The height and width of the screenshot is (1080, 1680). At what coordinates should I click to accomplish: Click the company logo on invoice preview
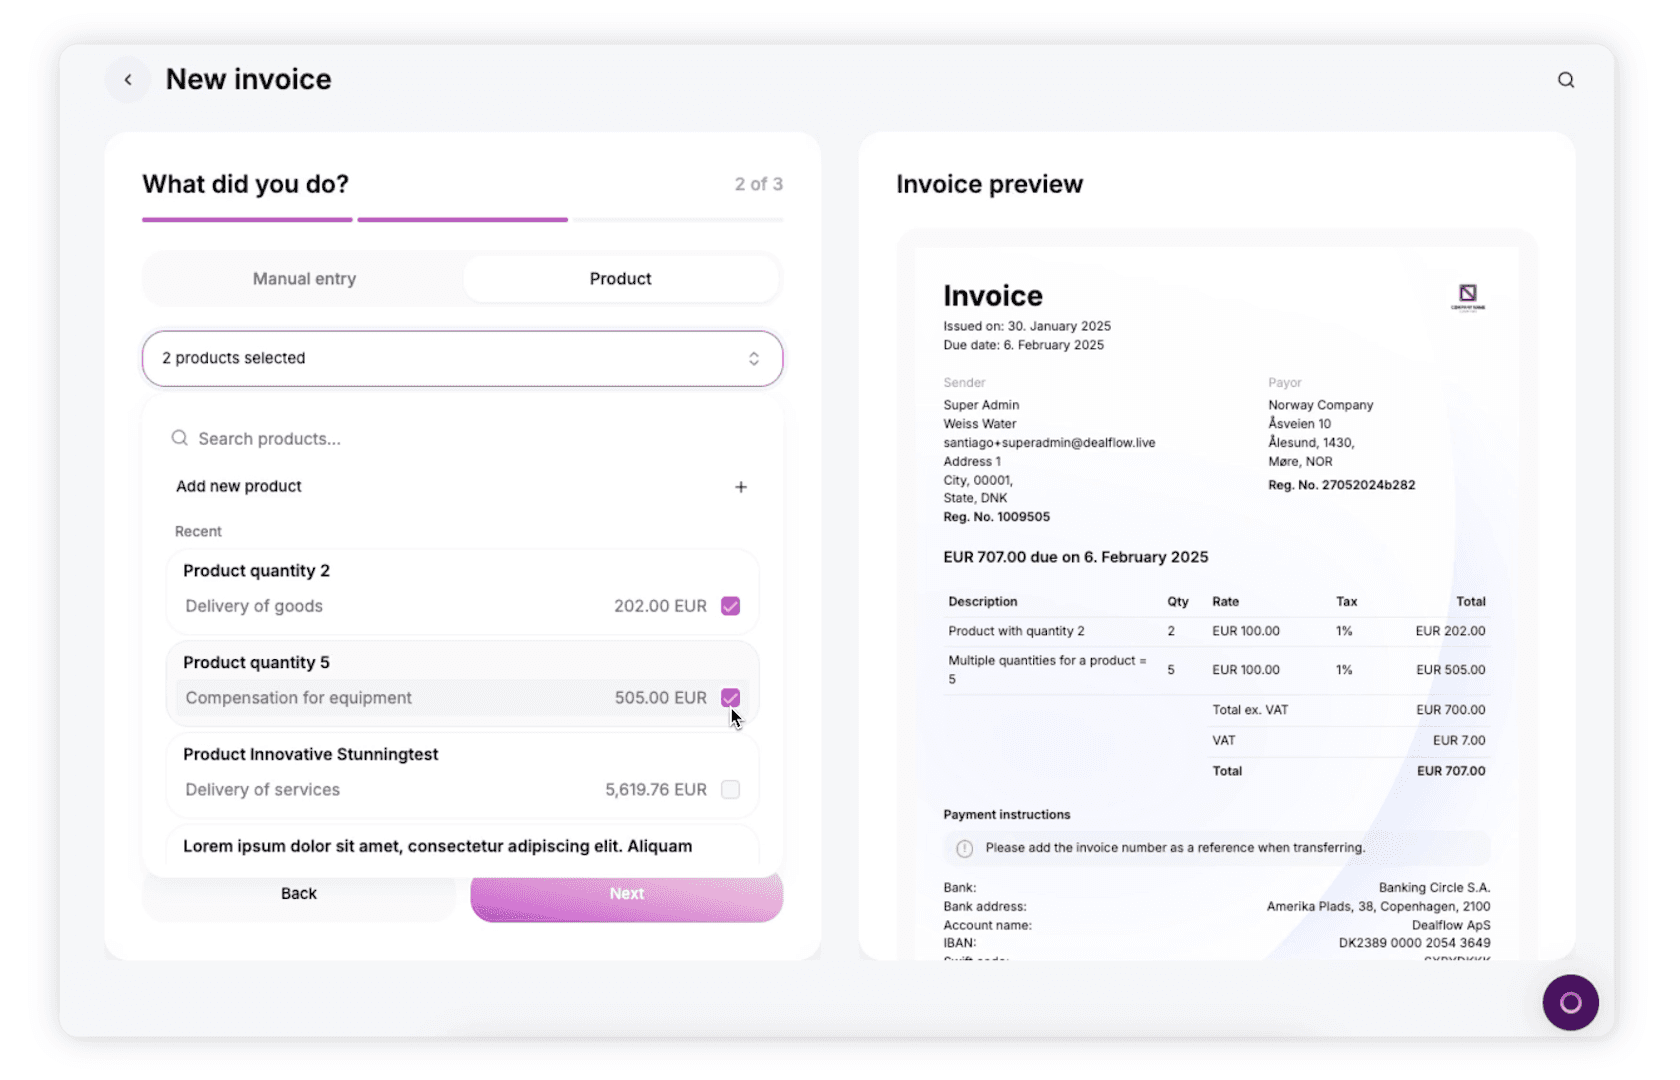[1468, 297]
